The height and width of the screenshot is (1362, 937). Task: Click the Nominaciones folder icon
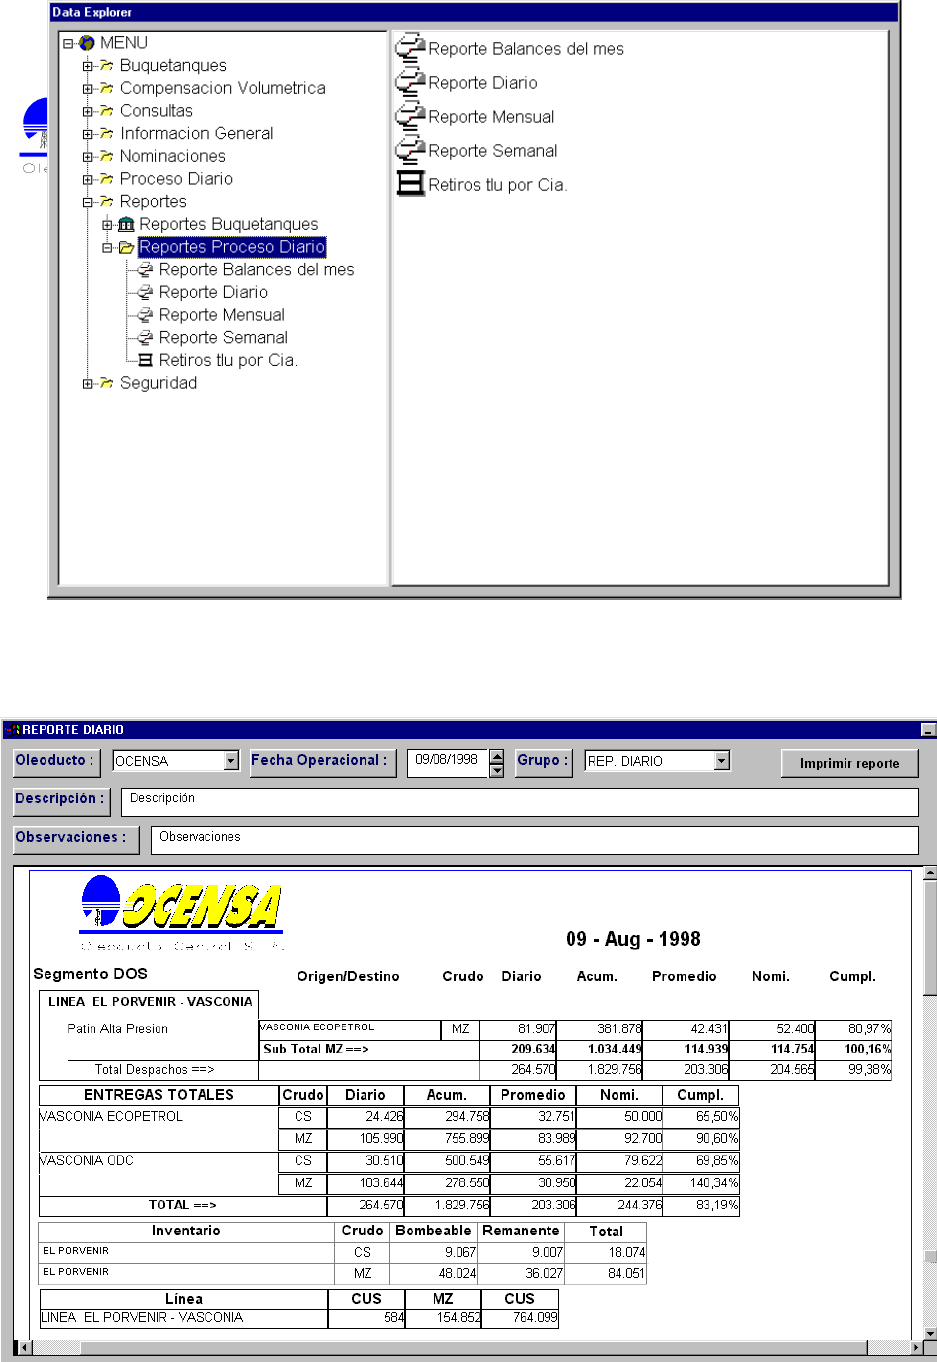[106, 157]
